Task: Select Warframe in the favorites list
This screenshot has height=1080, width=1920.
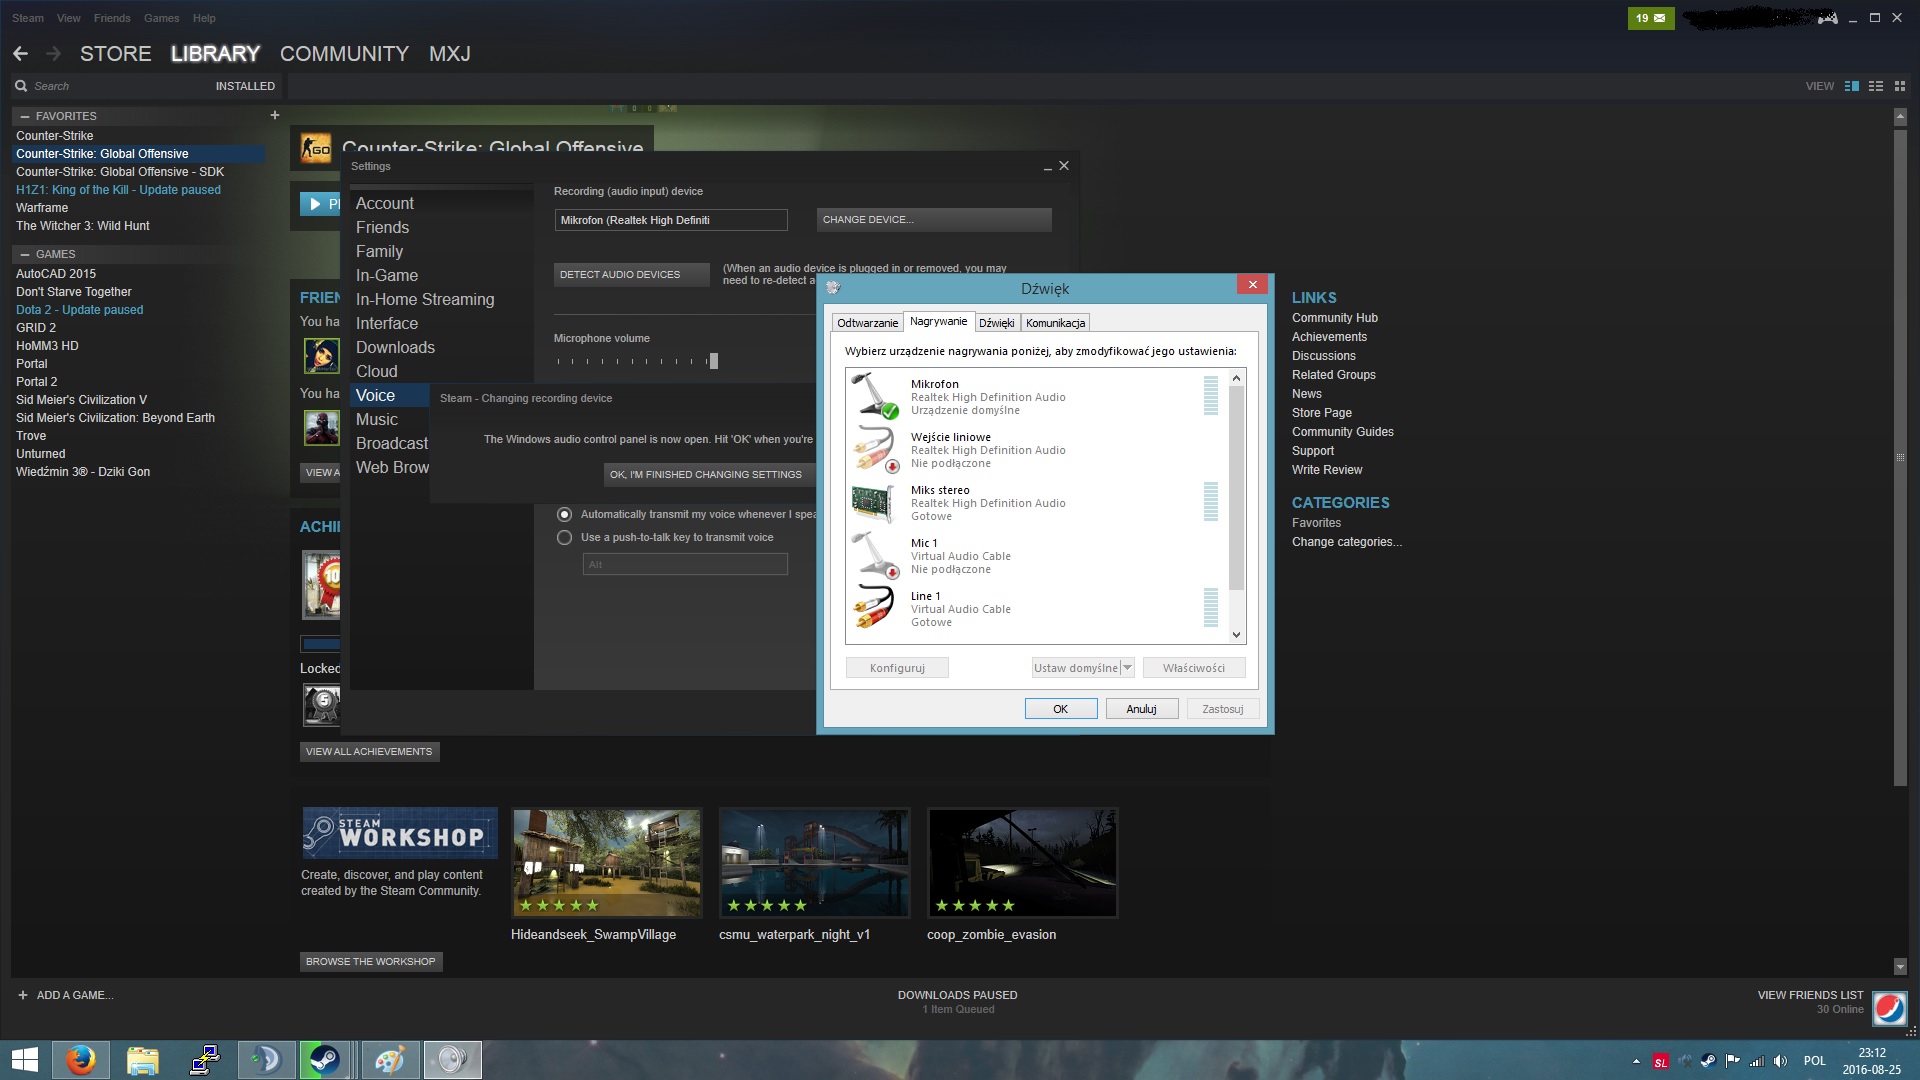Action: click(x=42, y=208)
